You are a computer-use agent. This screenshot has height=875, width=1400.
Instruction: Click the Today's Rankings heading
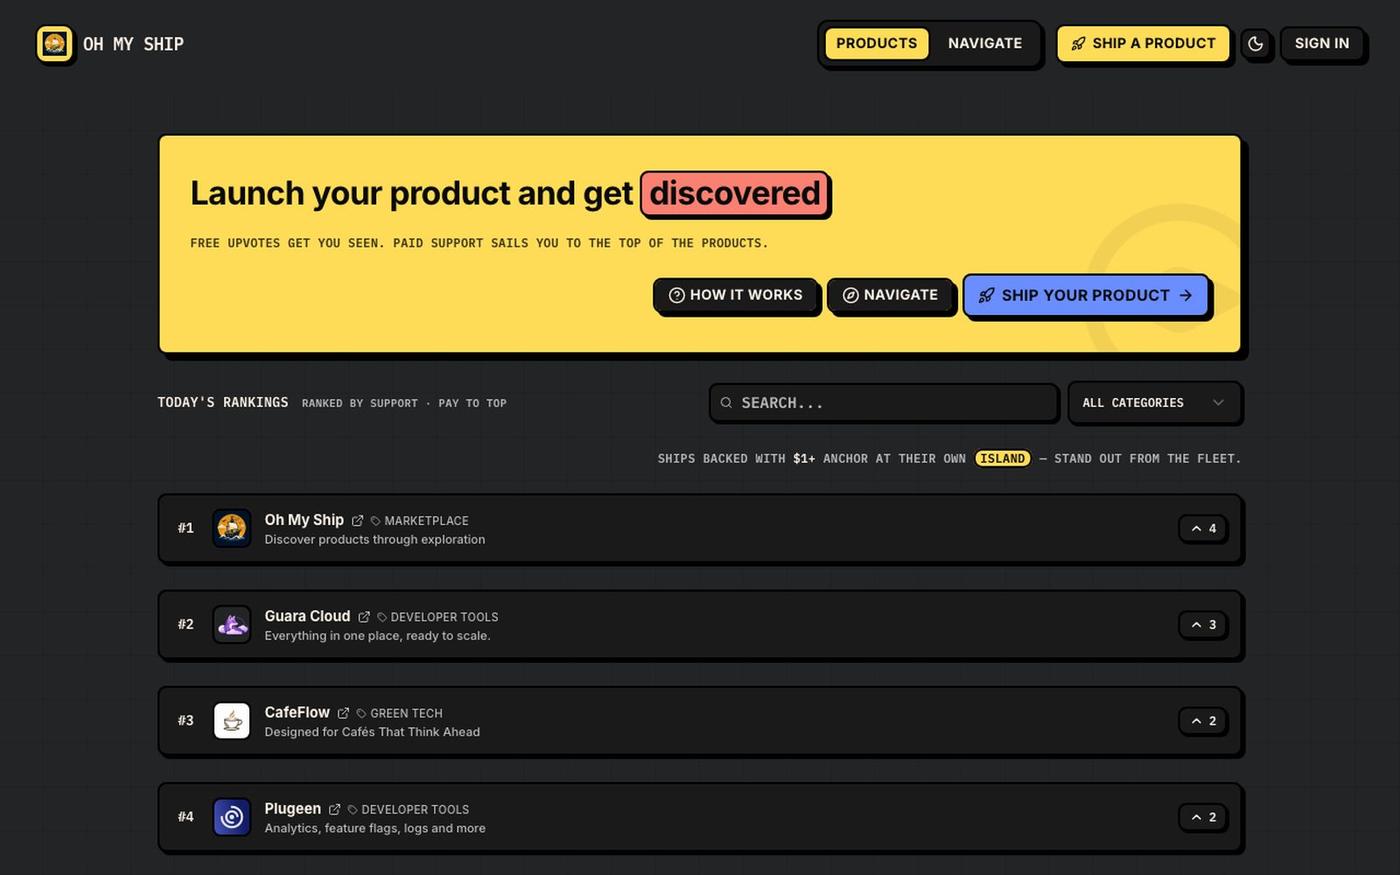coord(223,402)
